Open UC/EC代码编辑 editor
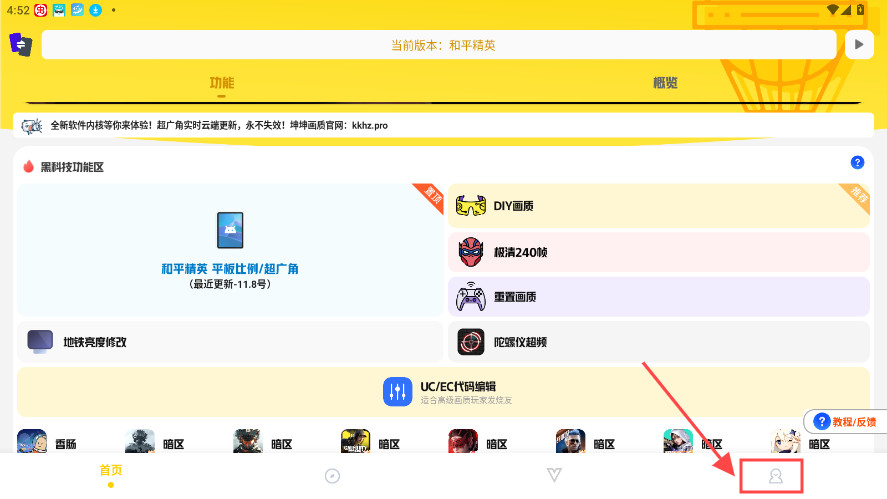 point(444,392)
